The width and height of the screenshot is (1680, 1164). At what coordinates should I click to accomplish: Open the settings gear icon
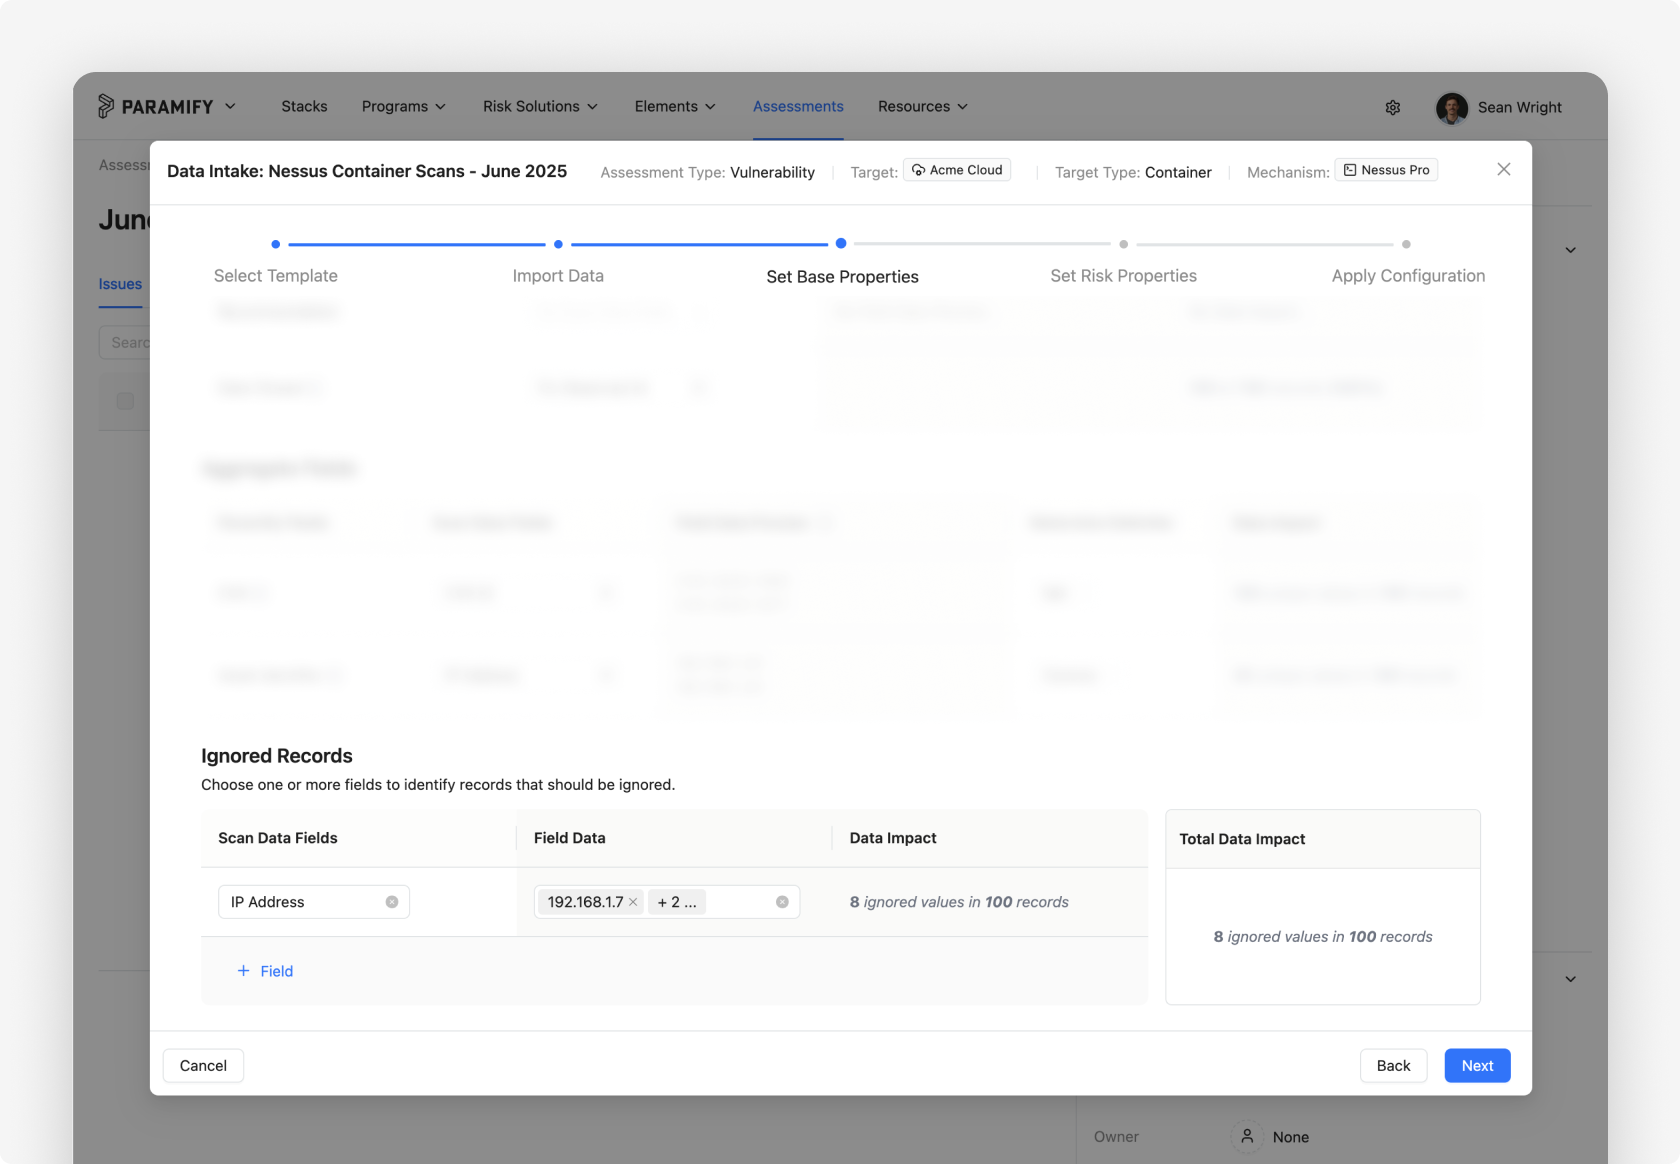tap(1393, 107)
